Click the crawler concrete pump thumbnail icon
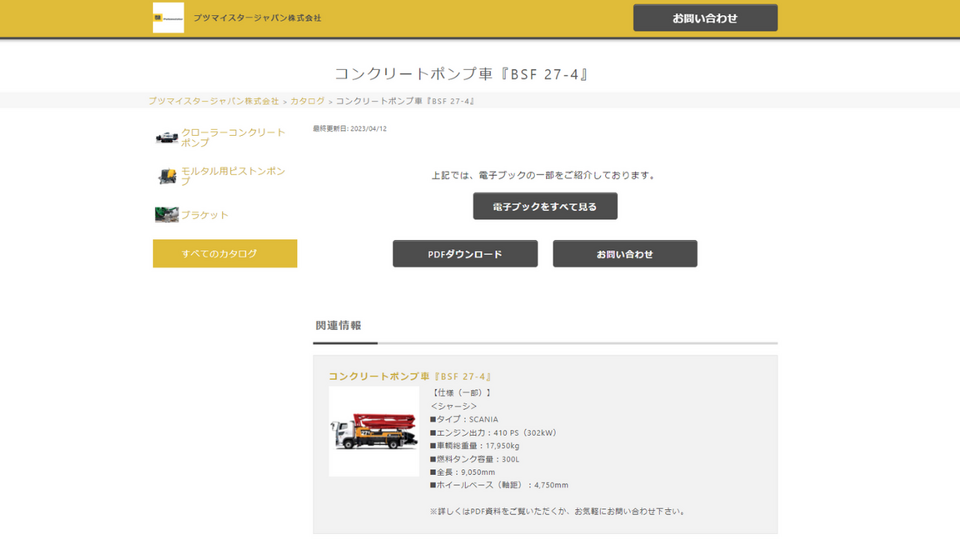960x540 pixels. tap(167, 137)
